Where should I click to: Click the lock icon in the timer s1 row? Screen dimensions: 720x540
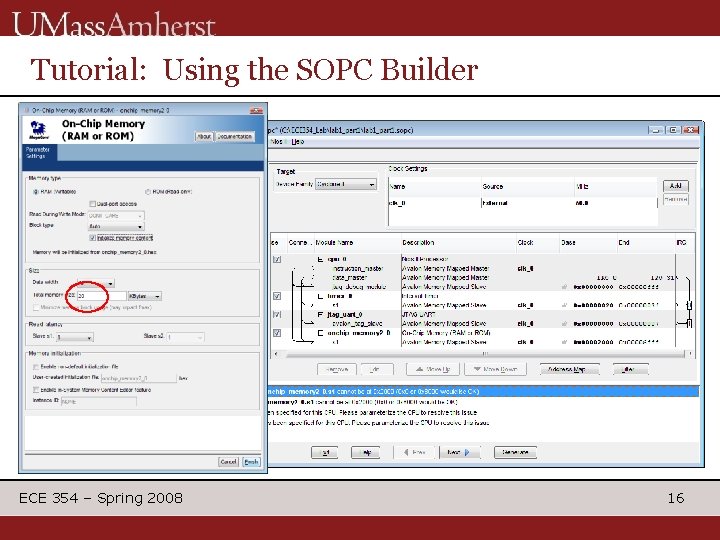point(565,305)
